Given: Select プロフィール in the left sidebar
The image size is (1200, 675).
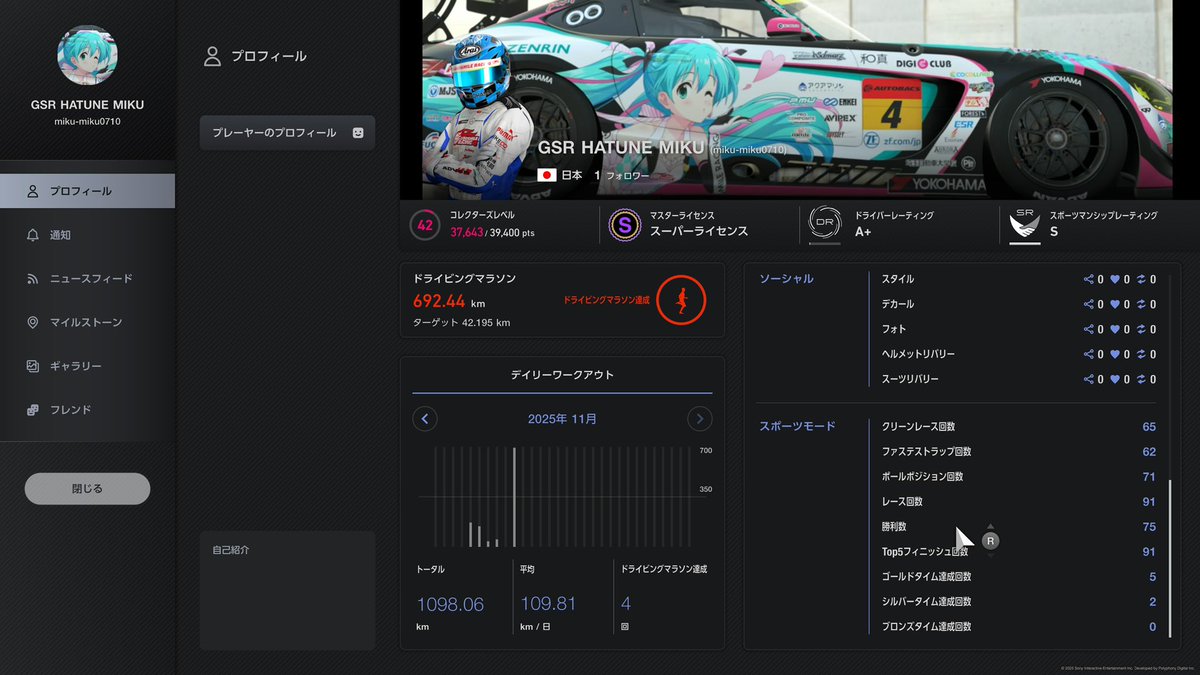Looking at the screenshot, I should (87, 190).
